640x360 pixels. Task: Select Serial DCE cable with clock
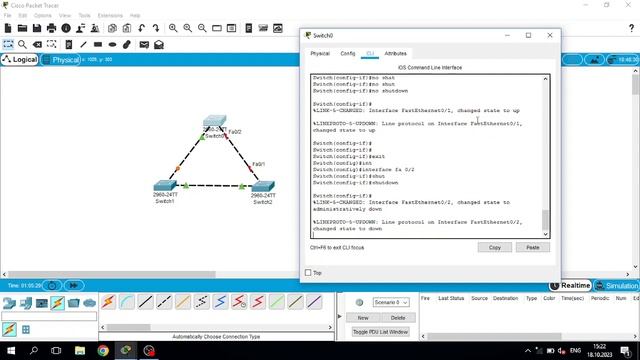tap(239, 302)
